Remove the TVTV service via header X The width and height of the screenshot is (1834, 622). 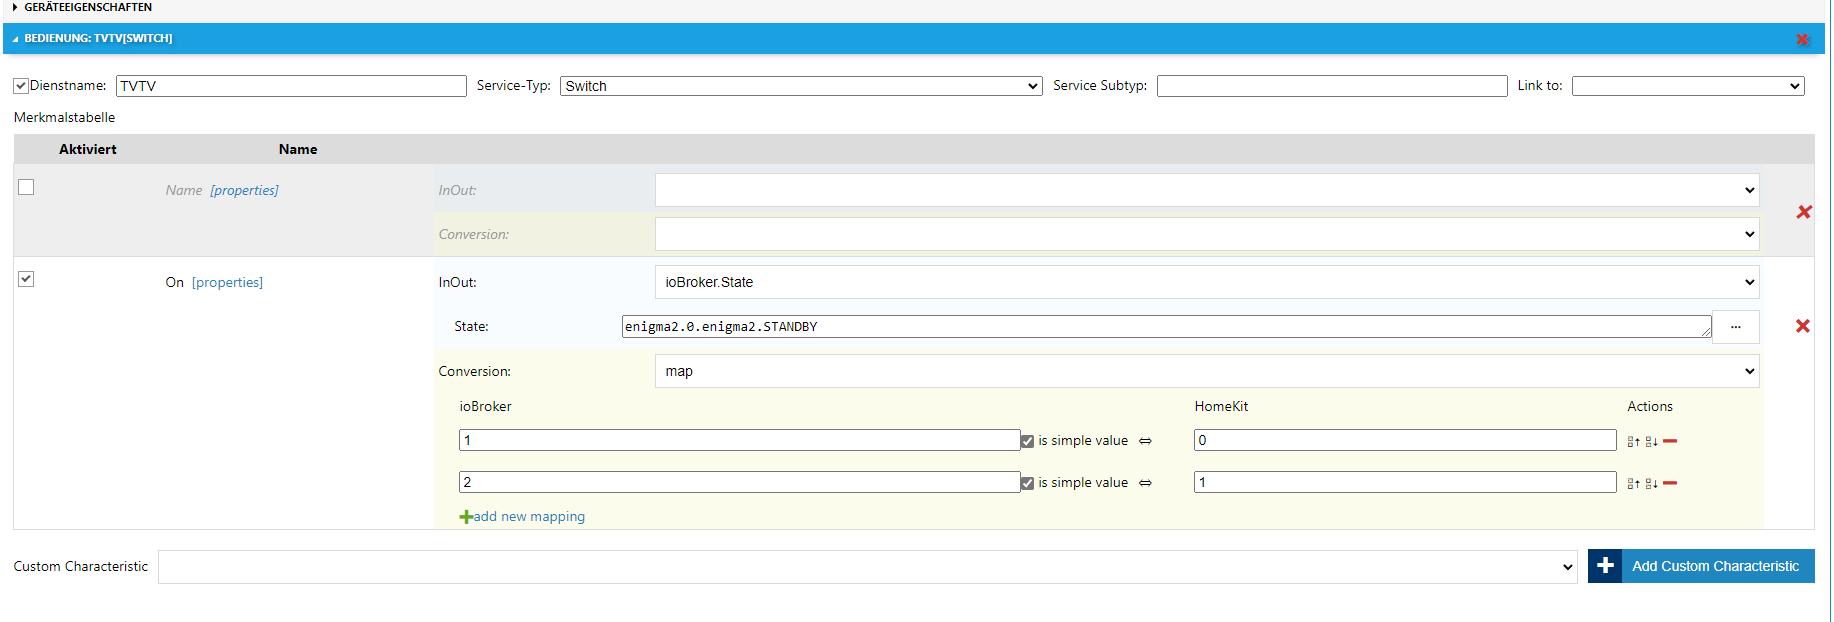[1802, 39]
